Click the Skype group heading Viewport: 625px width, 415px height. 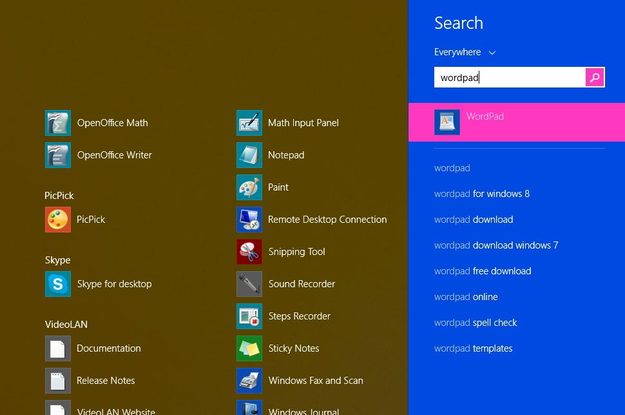(57, 260)
